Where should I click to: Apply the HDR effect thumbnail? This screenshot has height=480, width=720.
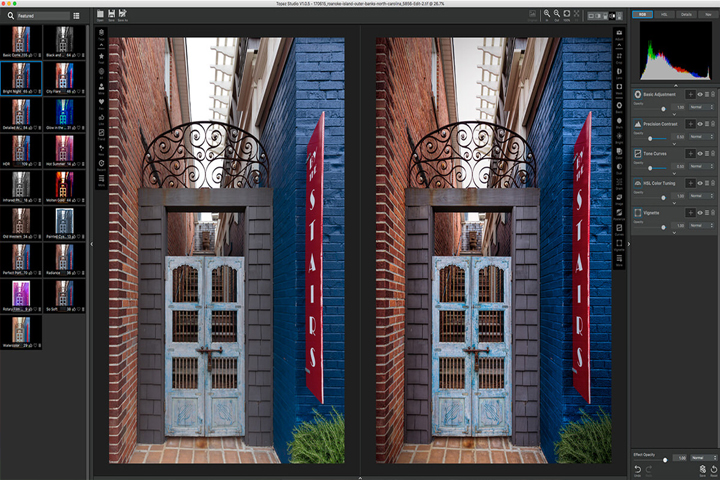point(21,151)
